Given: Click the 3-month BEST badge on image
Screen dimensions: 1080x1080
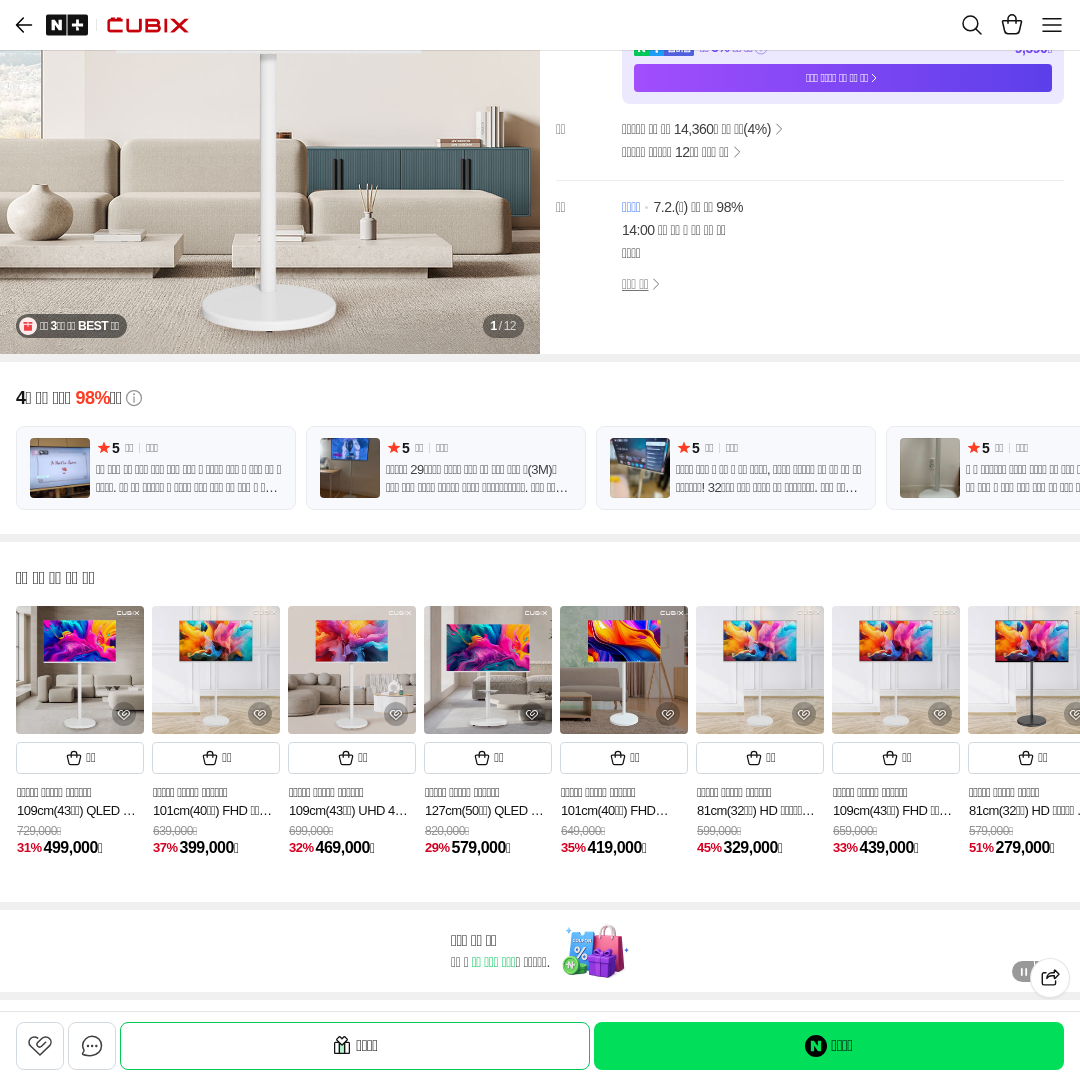Looking at the screenshot, I should pos(72,326).
